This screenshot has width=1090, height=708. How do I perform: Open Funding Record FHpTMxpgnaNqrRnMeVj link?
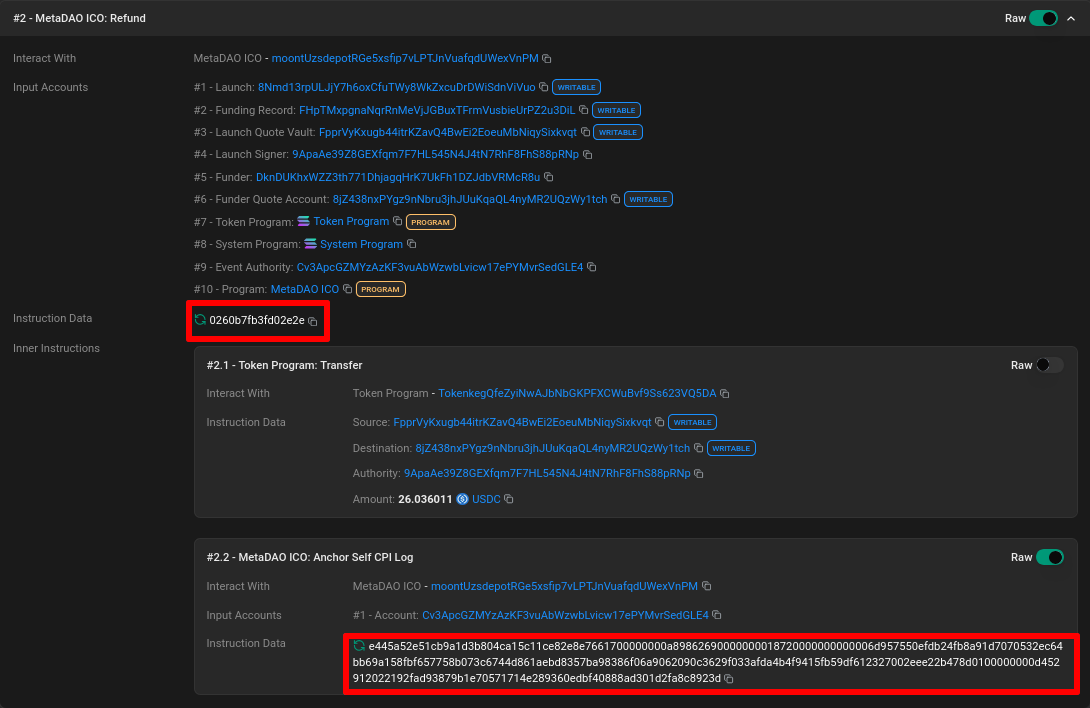[437, 110]
